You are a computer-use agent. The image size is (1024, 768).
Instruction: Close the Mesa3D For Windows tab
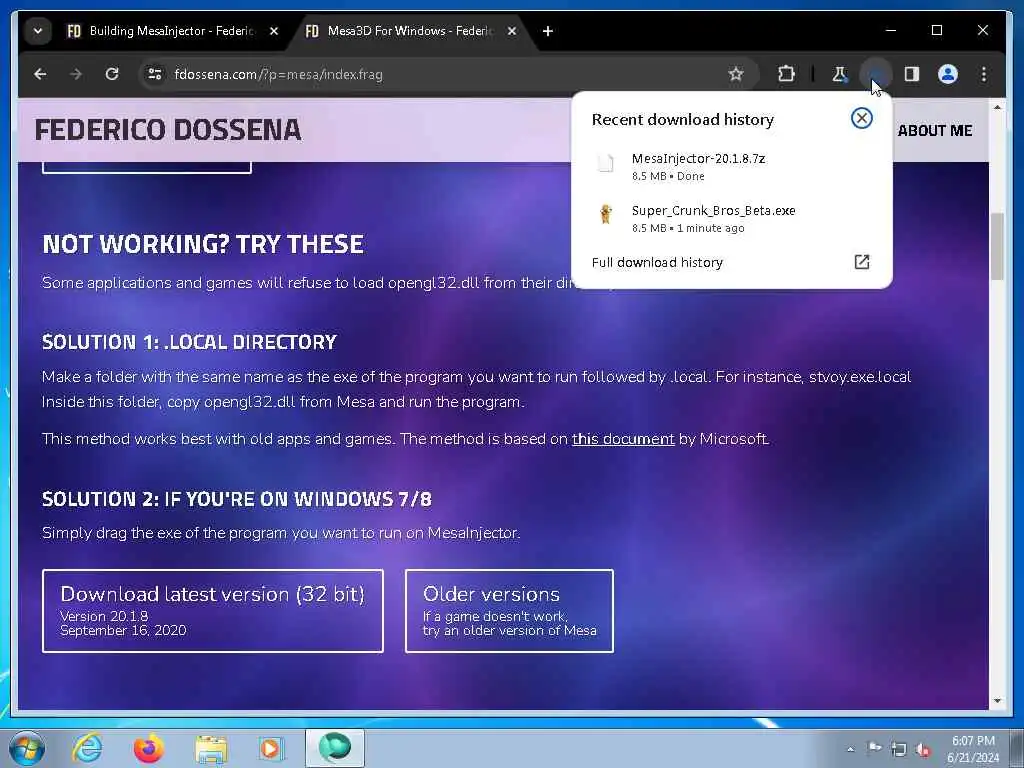click(x=512, y=31)
